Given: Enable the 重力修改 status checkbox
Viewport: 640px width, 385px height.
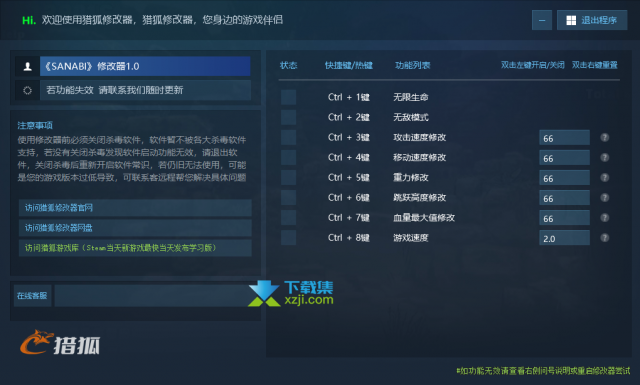Looking at the screenshot, I should click(289, 178).
